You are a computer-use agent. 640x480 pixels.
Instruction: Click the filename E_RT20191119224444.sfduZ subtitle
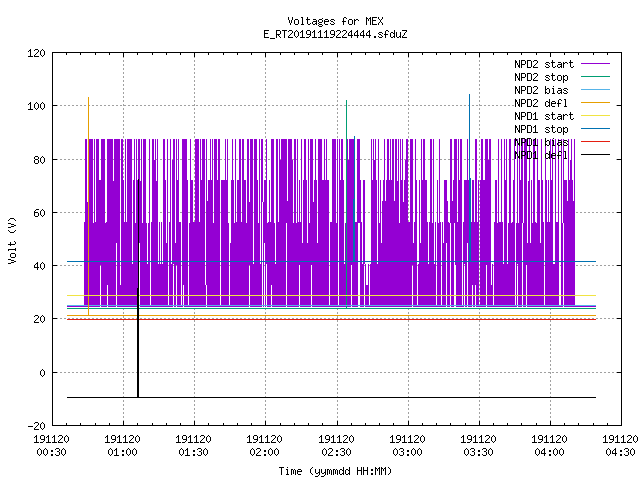(x=335, y=34)
